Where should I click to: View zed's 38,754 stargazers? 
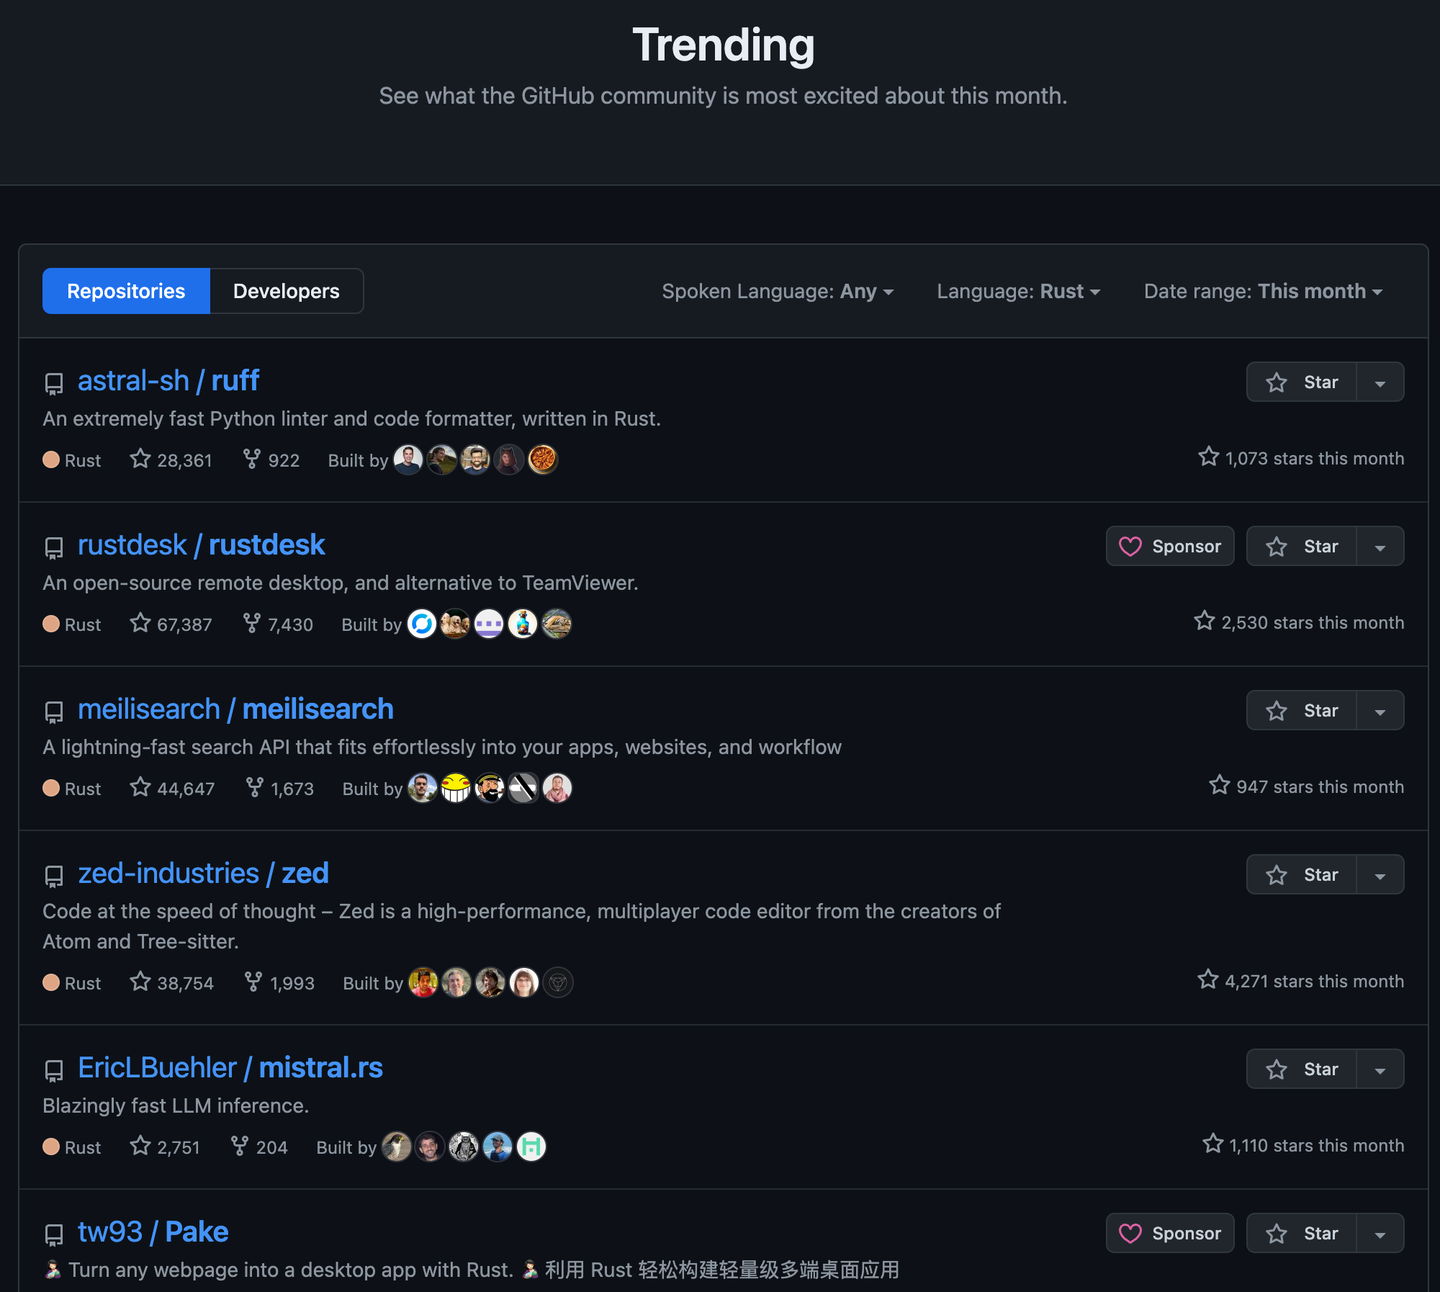(172, 982)
